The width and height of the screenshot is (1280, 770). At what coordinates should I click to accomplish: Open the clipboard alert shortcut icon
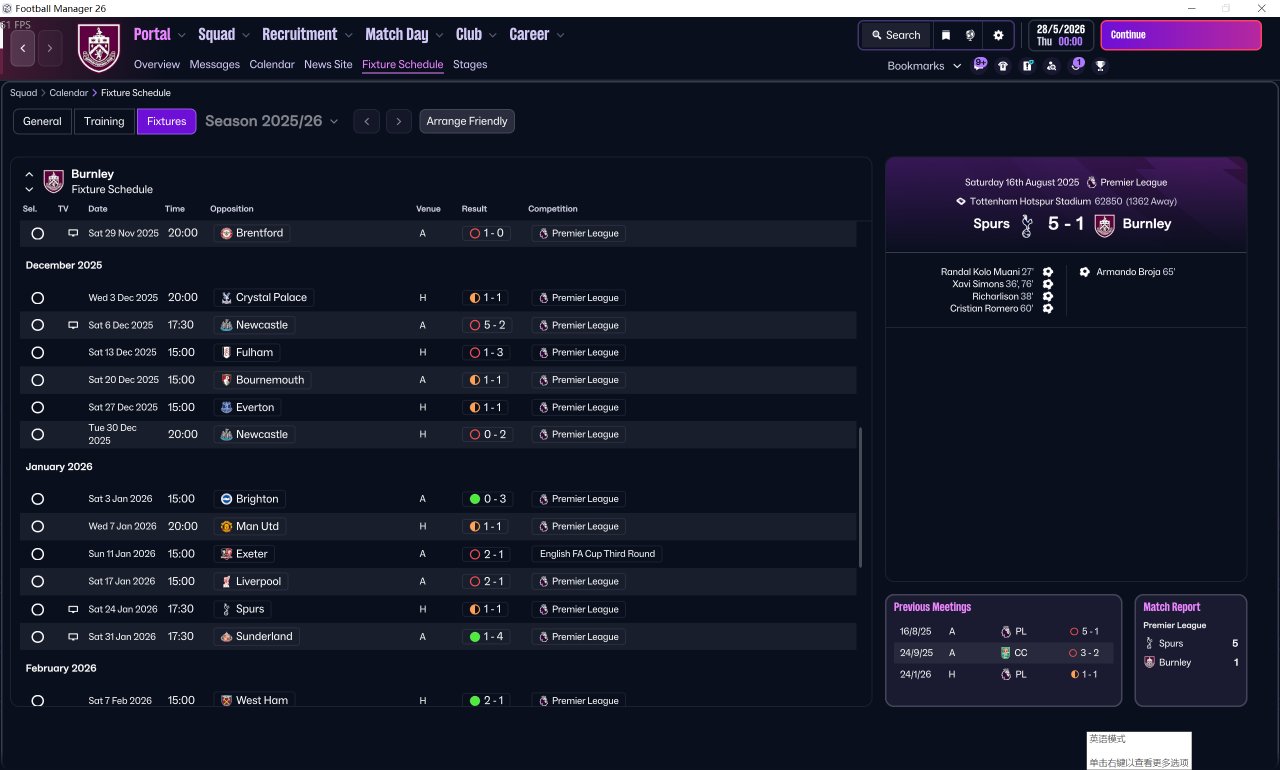pyautogui.click(x=1027, y=66)
